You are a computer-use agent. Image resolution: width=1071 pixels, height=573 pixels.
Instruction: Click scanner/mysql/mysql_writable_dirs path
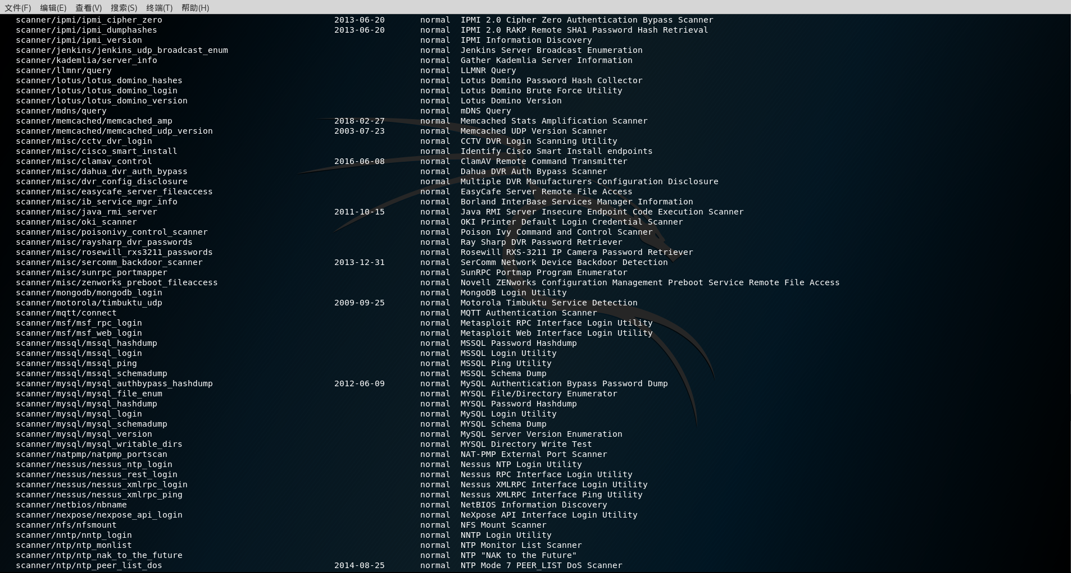(99, 444)
